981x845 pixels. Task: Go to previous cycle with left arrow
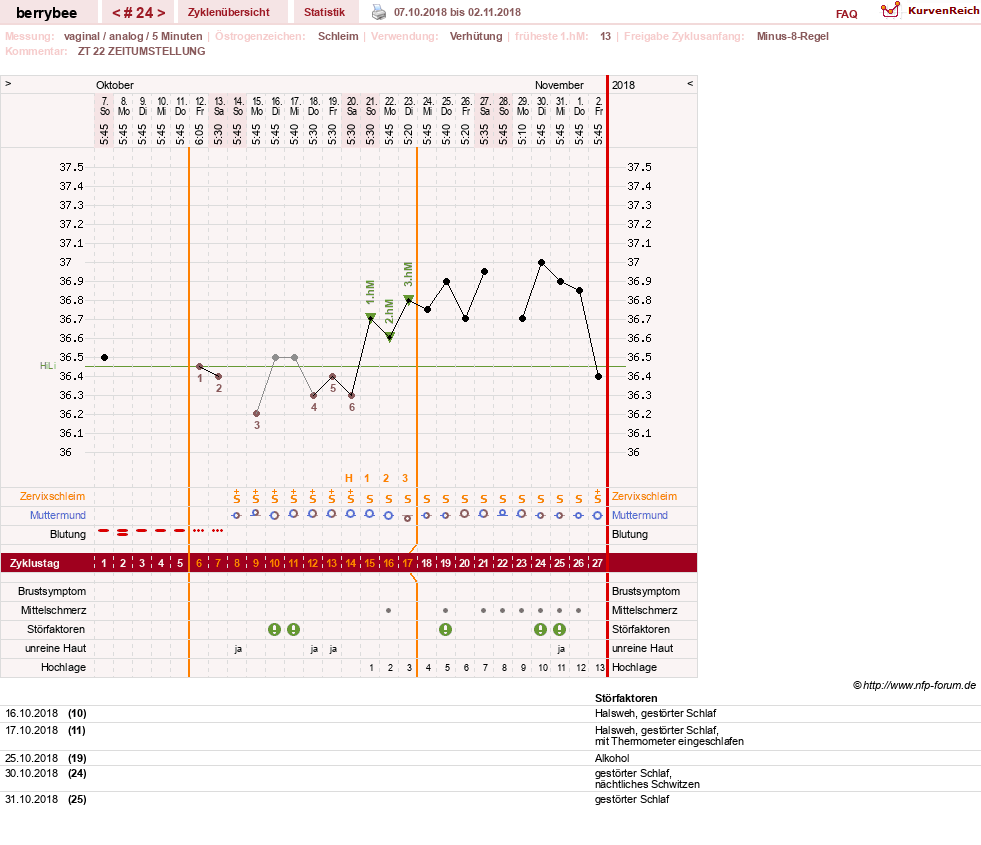pyautogui.click(x=116, y=13)
